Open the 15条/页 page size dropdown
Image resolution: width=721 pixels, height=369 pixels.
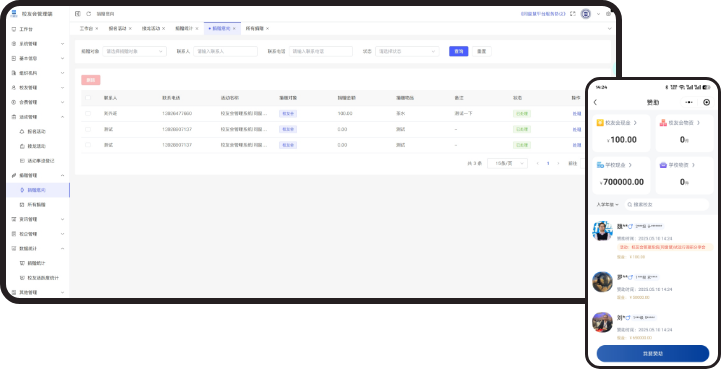pyautogui.click(x=507, y=163)
